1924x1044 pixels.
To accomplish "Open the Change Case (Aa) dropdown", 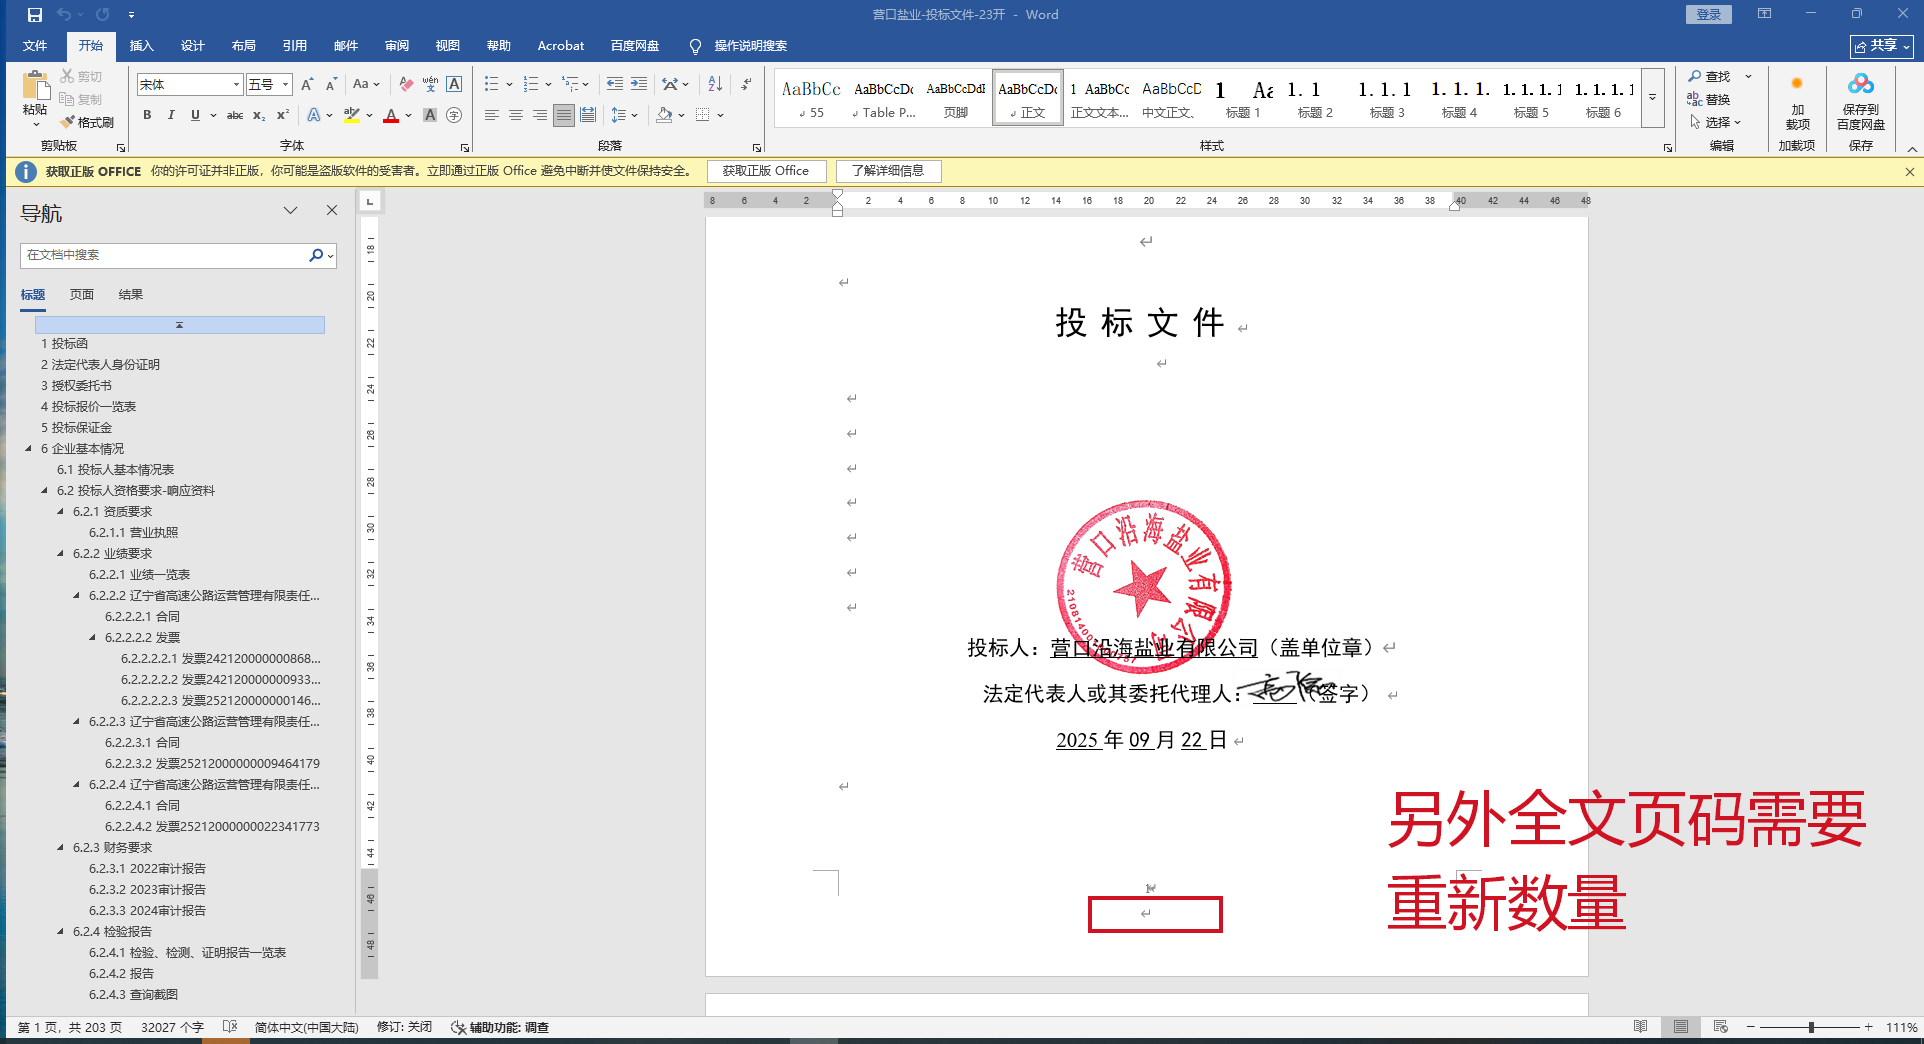I will point(366,84).
